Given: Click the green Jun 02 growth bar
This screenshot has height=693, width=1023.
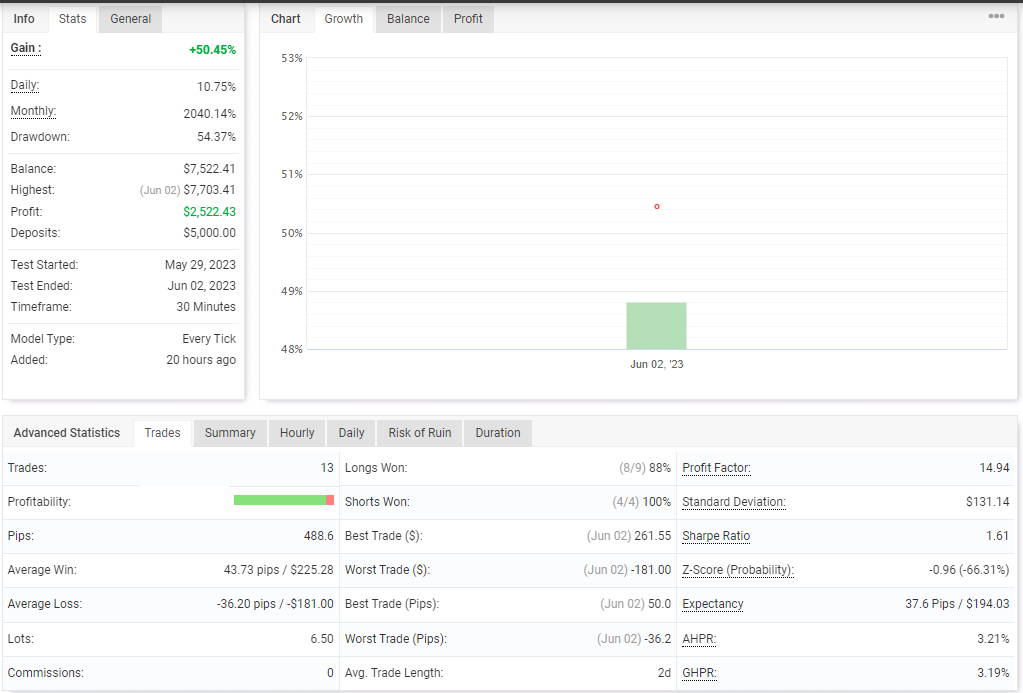Looking at the screenshot, I should (656, 326).
